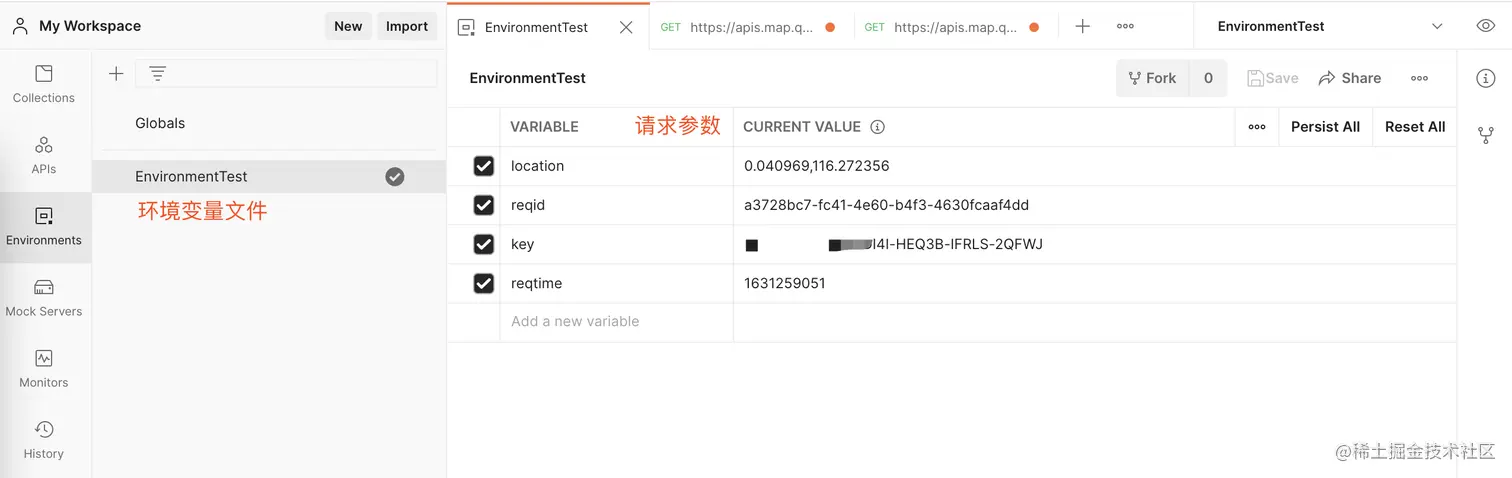1512x478 pixels.
Task: Click the plus icon to create environment
Action: click(x=116, y=73)
